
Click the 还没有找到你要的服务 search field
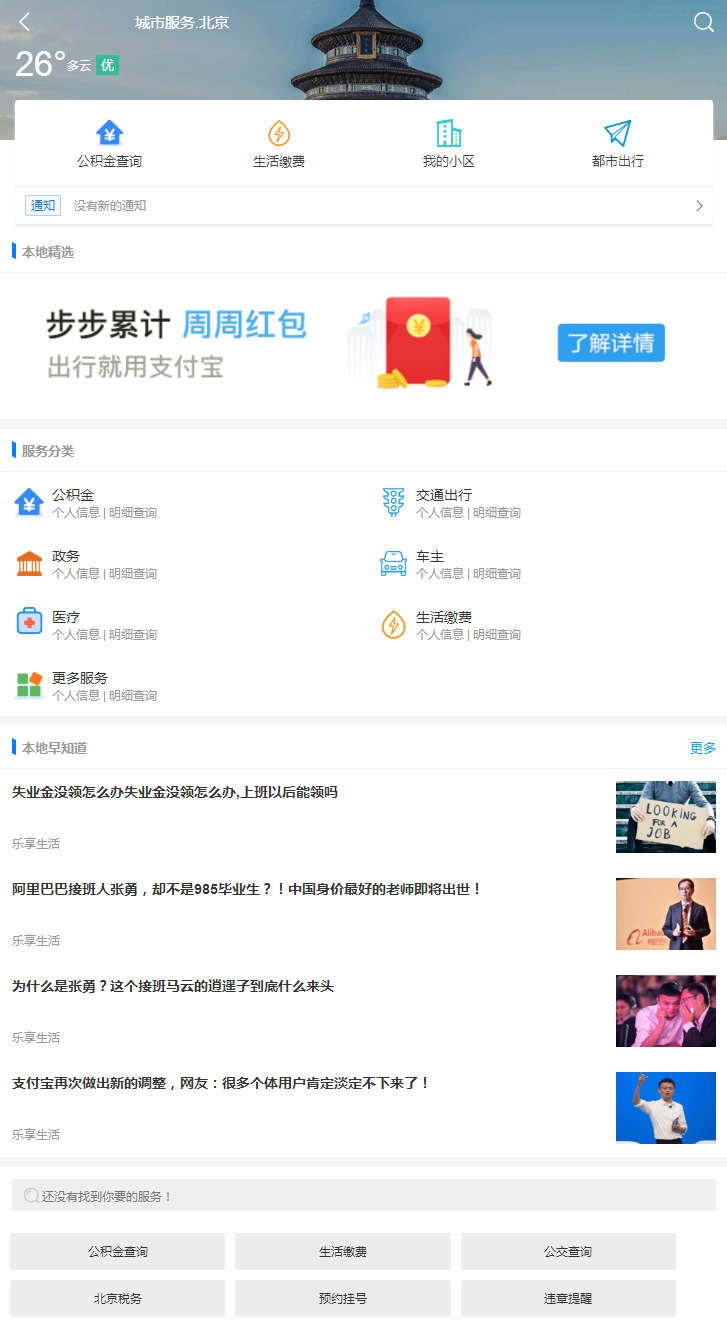click(363, 1195)
